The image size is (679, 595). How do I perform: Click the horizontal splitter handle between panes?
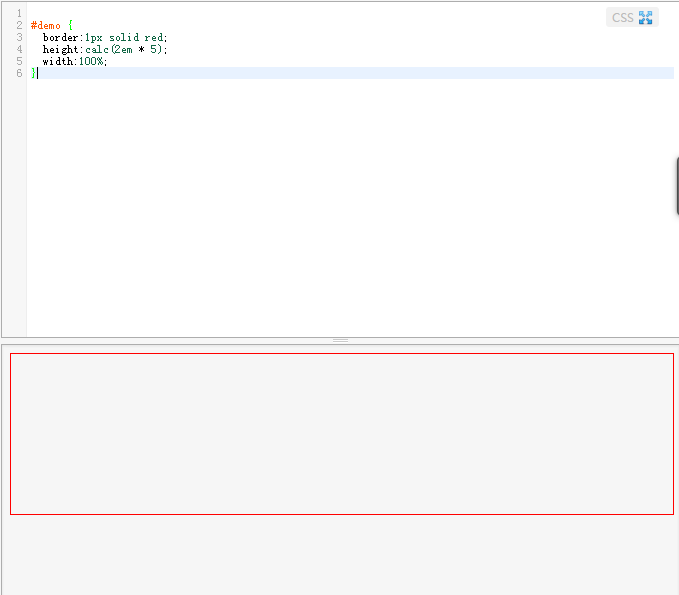pos(340,341)
